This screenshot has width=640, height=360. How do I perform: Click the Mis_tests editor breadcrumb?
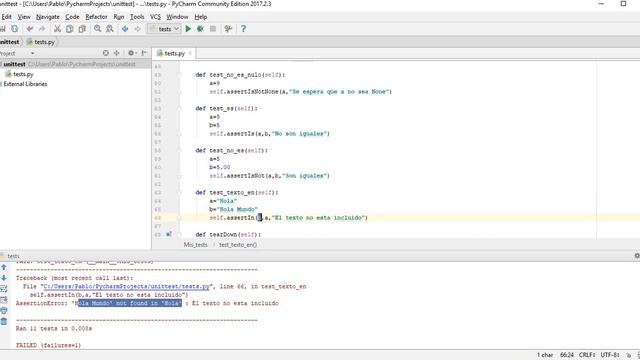(196, 245)
